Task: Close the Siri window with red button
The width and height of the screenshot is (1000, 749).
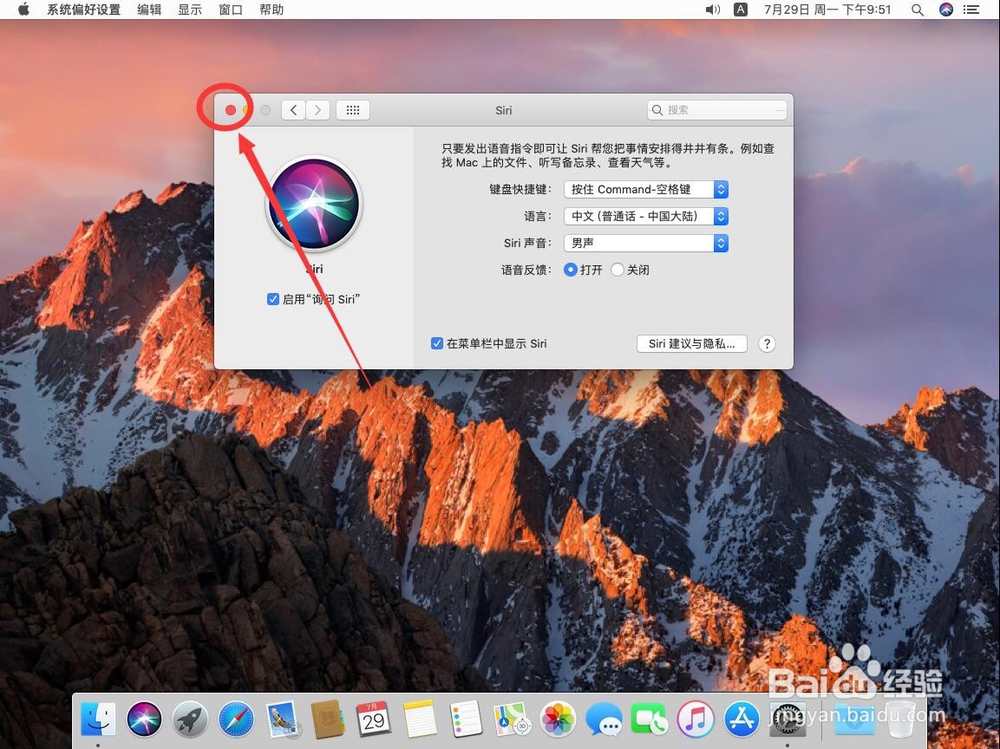Action: coord(231,110)
